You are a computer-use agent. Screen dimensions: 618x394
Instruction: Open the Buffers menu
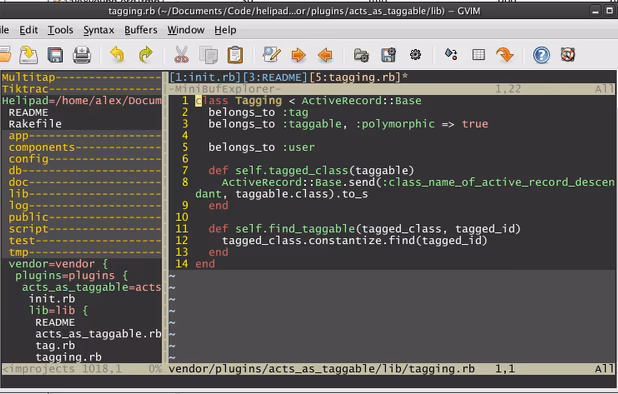141,30
